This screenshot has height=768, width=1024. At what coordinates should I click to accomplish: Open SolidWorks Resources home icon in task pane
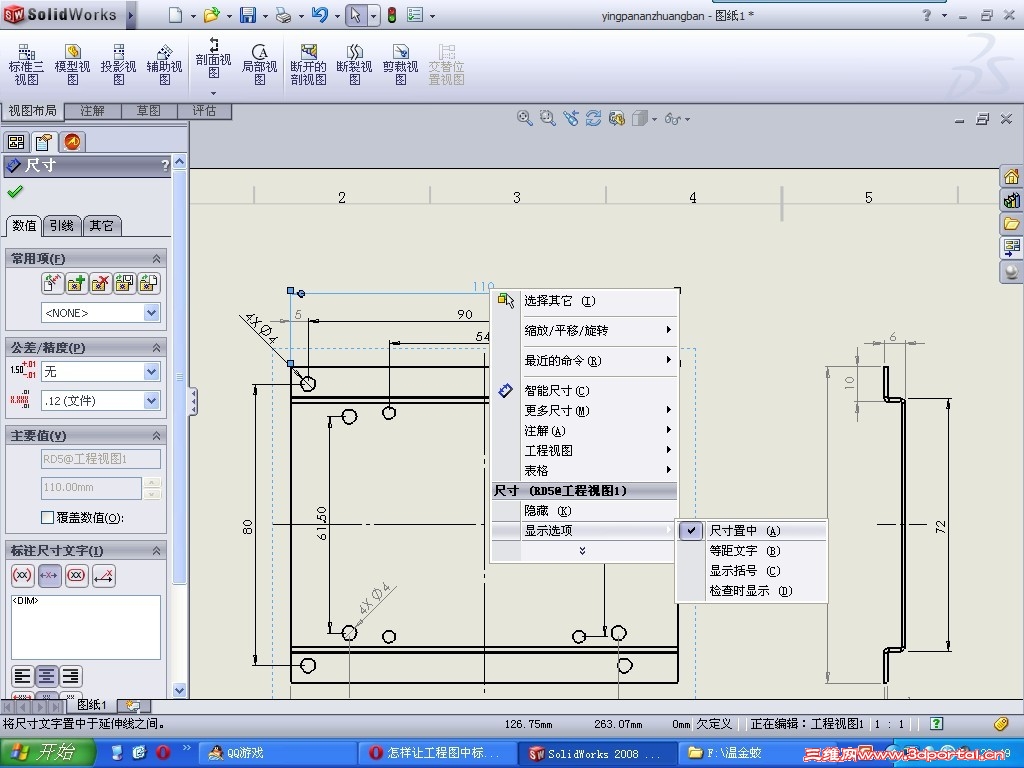point(1011,176)
